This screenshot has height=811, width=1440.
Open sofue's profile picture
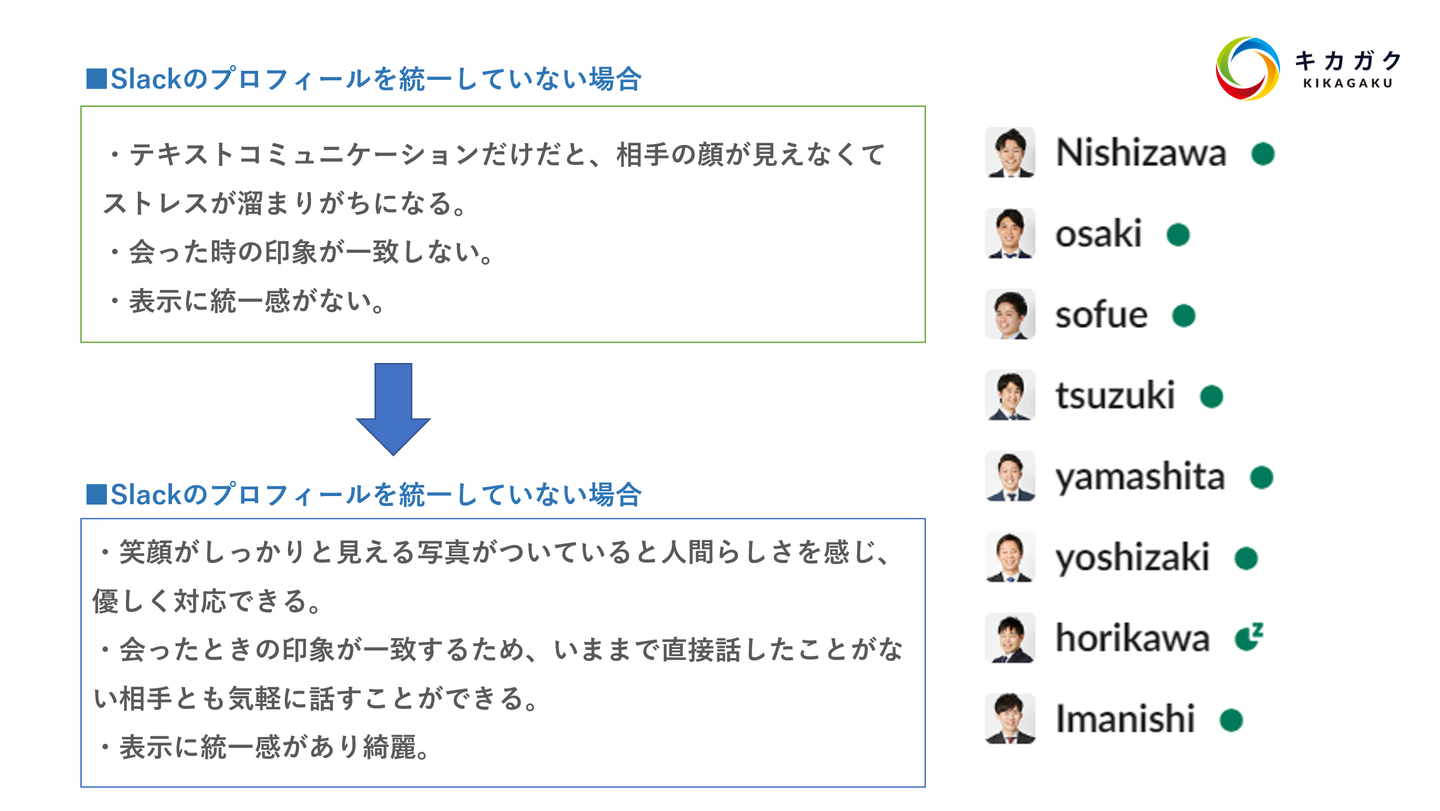pyautogui.click(x=1010, y=315)
